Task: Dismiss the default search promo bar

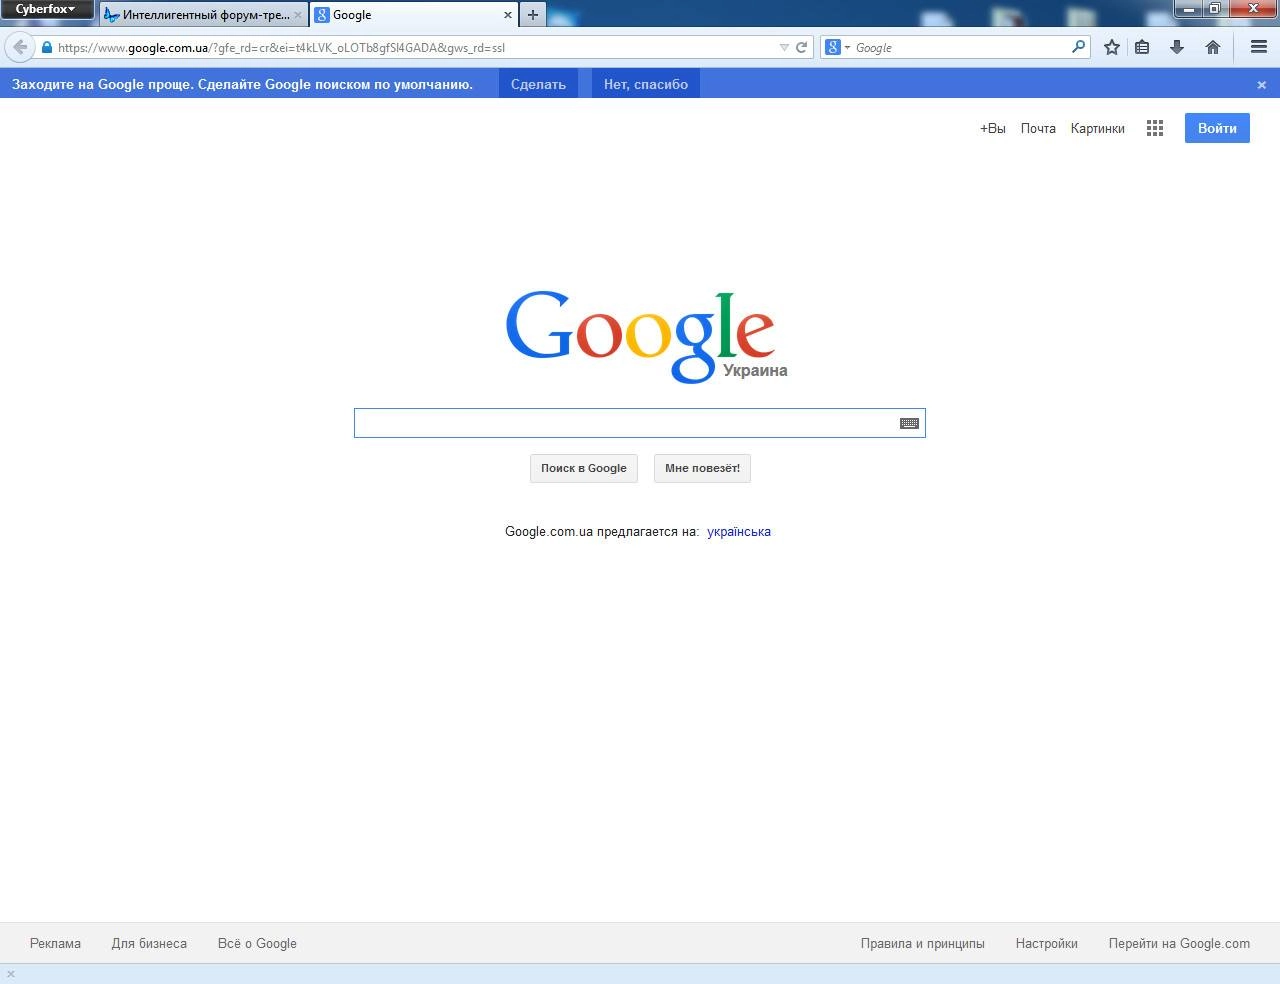Action: [1261, 85]
